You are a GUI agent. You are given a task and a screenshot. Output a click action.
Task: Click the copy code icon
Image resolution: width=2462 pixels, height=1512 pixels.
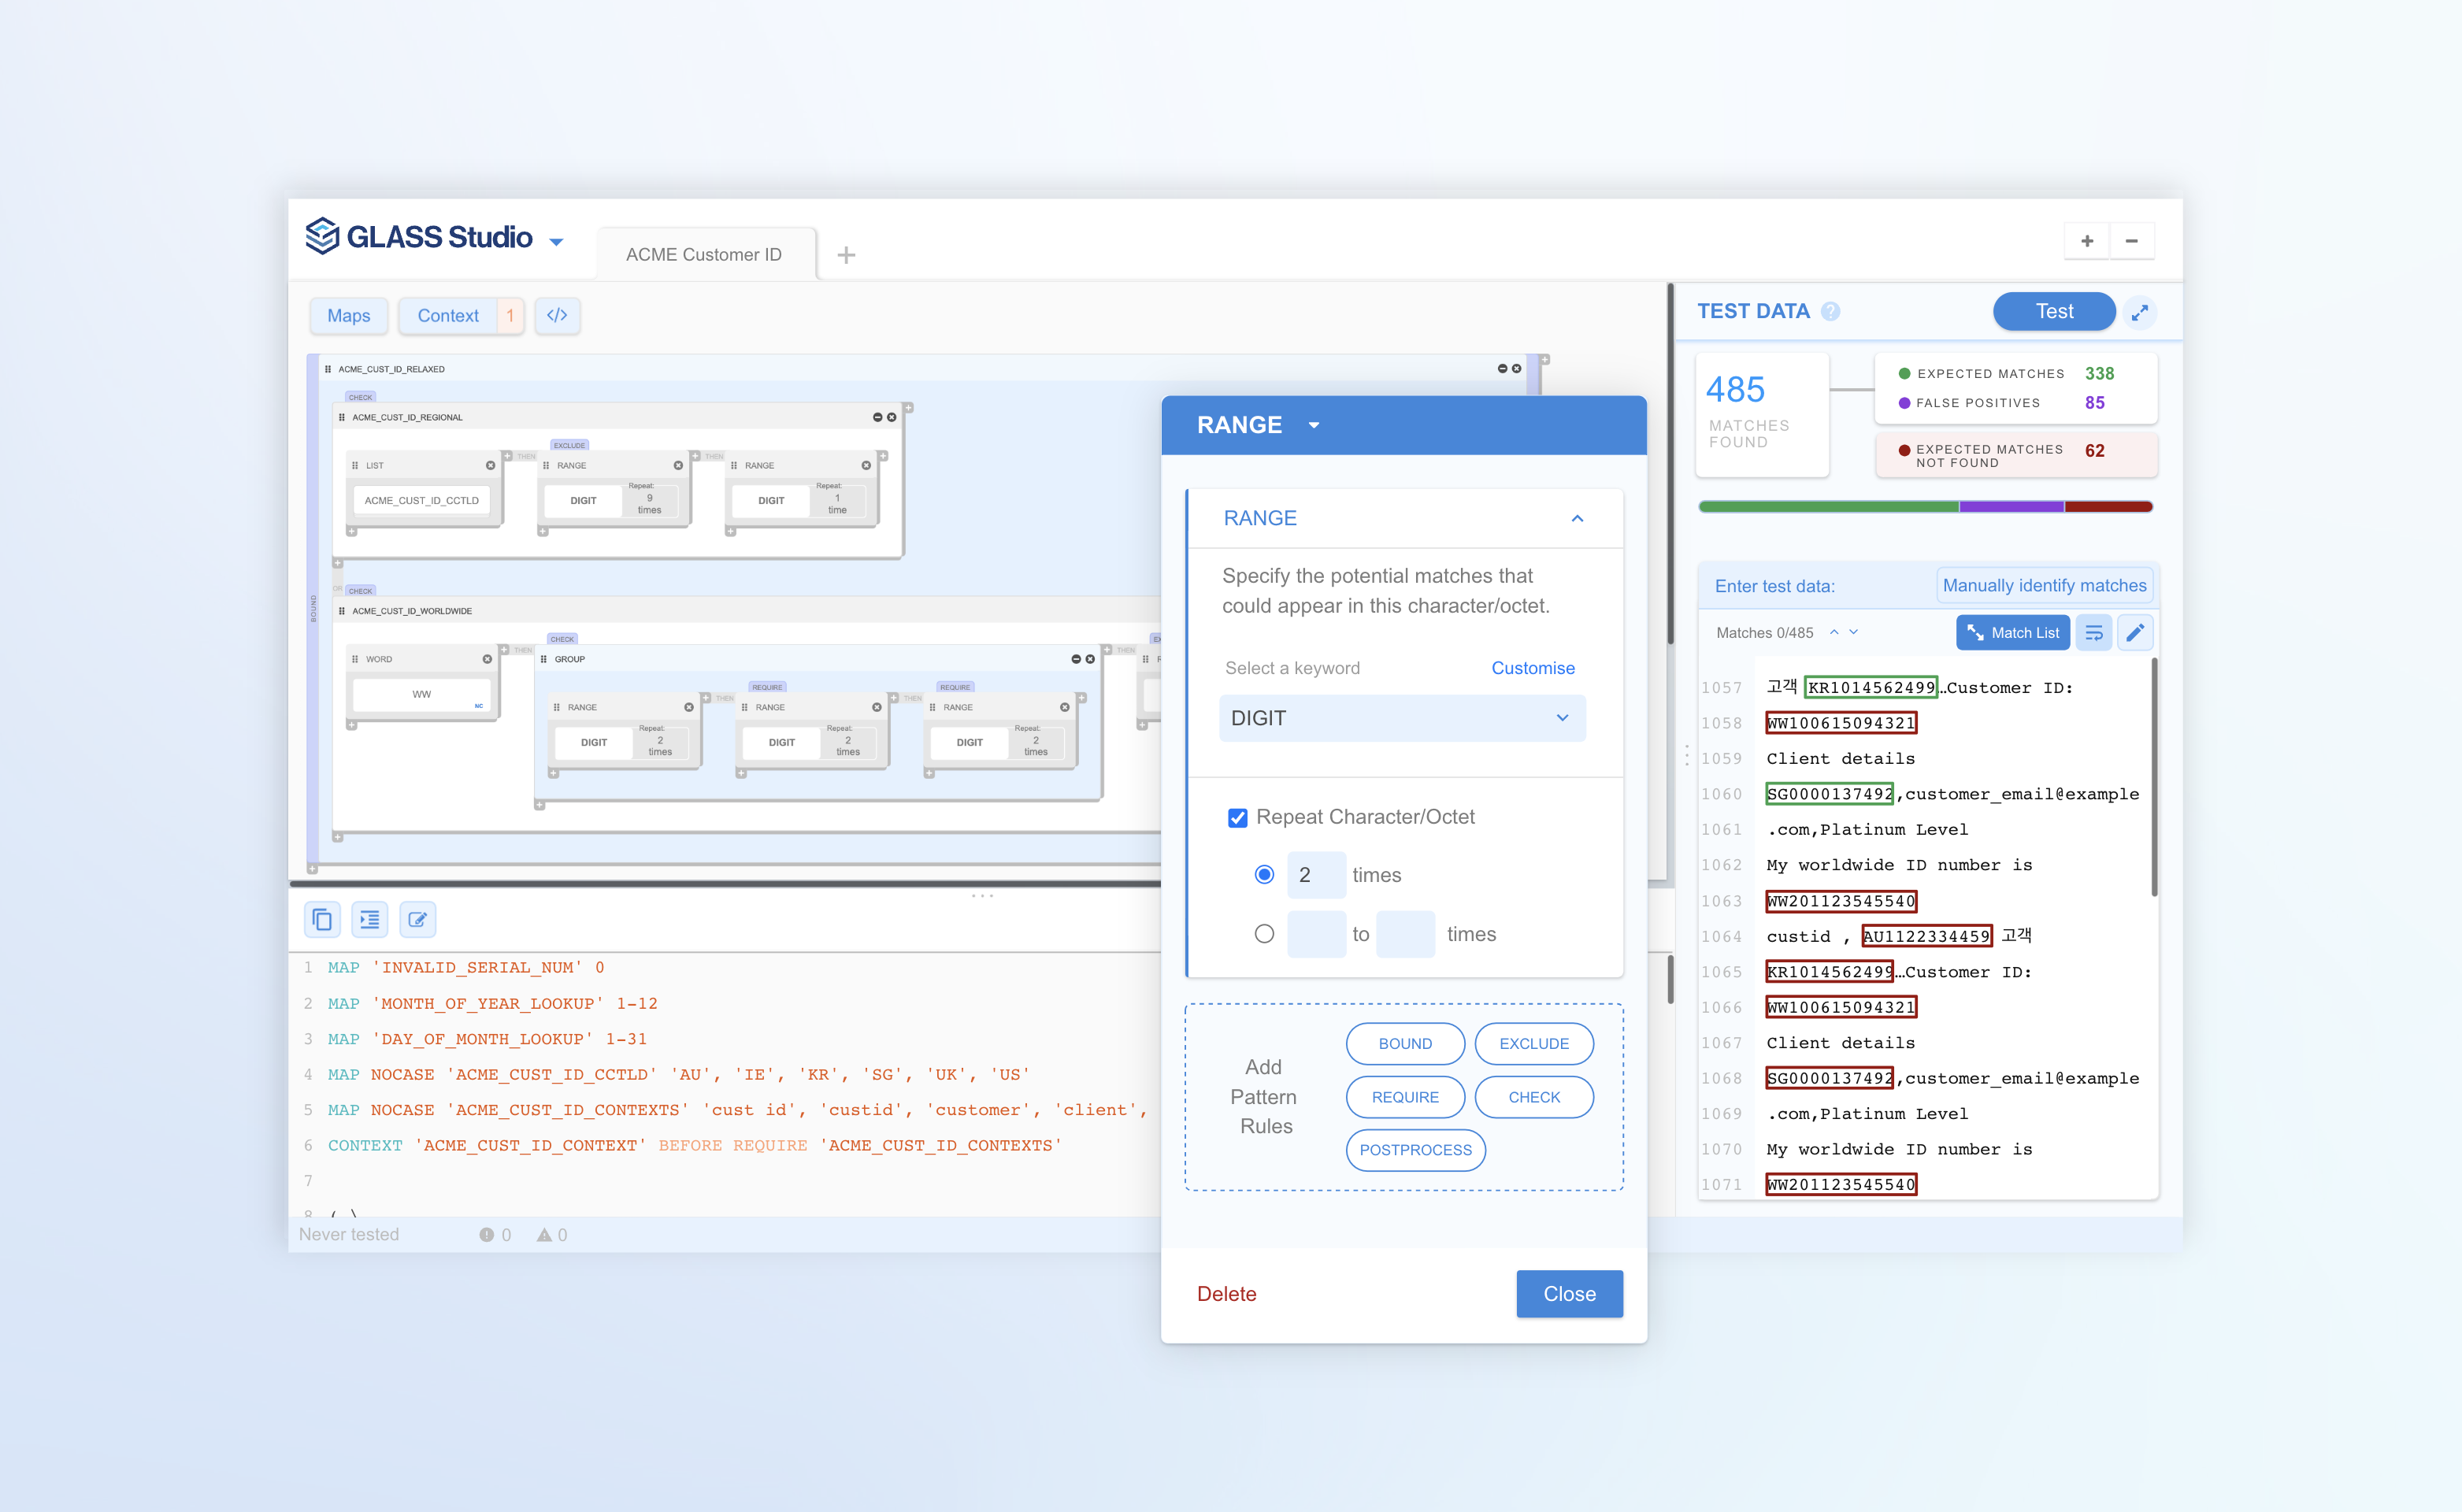click(x=322, y=919)
